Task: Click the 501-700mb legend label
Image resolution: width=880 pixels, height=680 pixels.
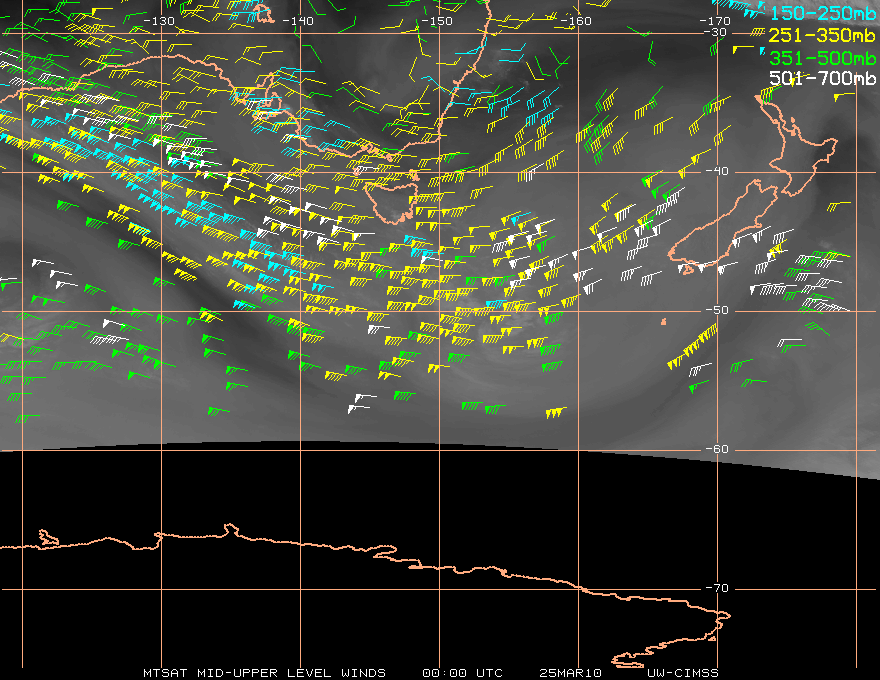Action: coord(822,79)
